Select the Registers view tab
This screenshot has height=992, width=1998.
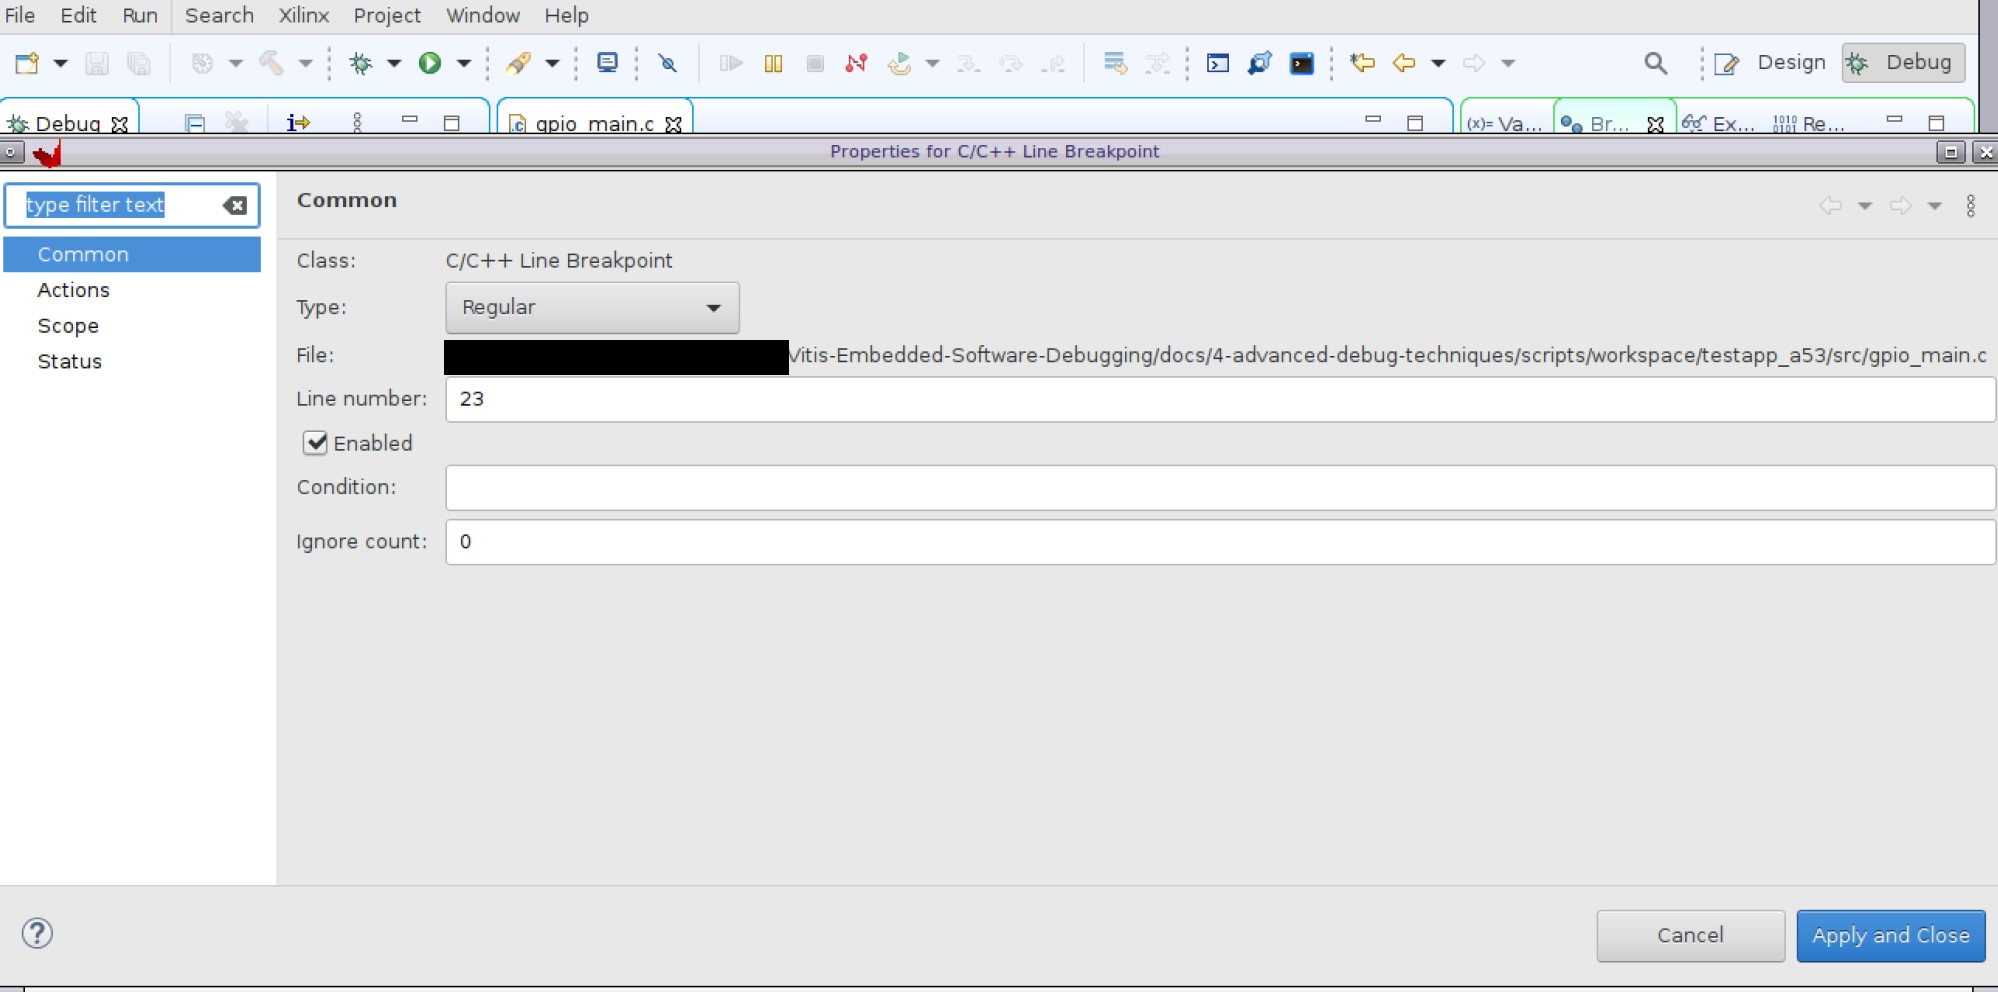[1809, 123]
